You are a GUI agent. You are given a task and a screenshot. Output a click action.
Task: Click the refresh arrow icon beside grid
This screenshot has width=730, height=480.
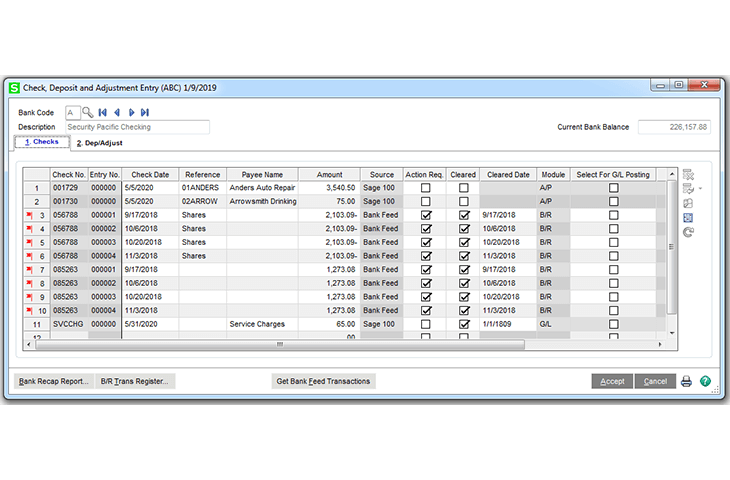click(688, 232)
